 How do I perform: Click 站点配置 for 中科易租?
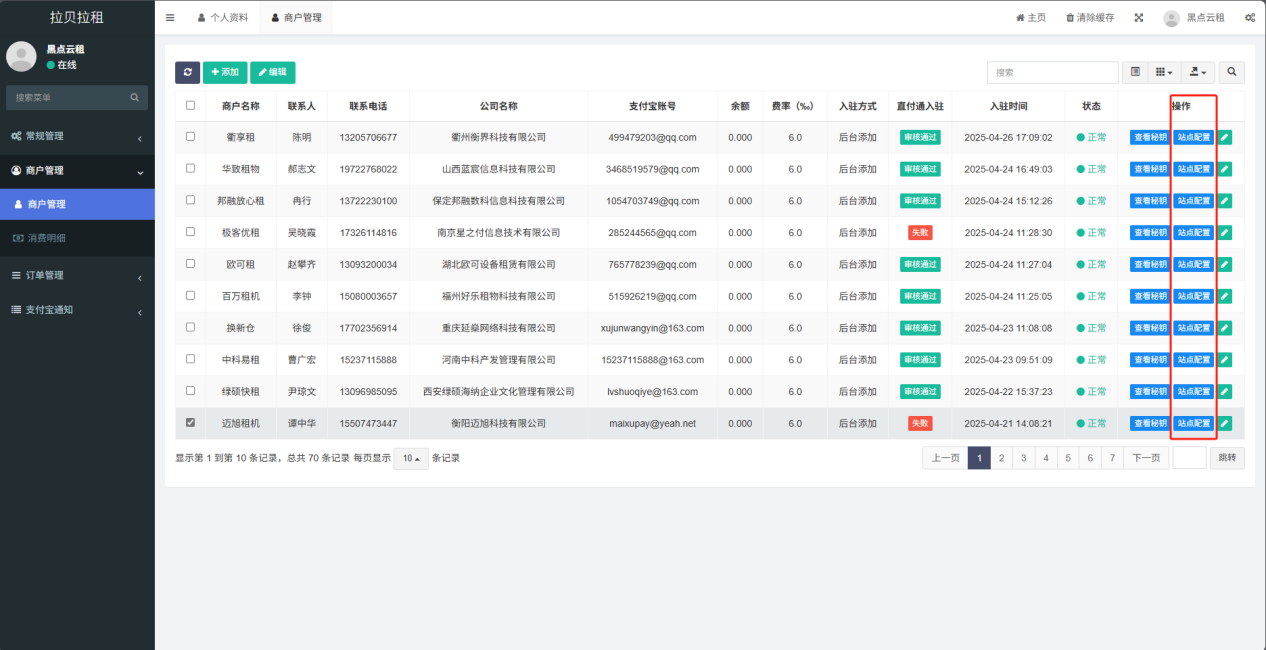click(1194, 360)
